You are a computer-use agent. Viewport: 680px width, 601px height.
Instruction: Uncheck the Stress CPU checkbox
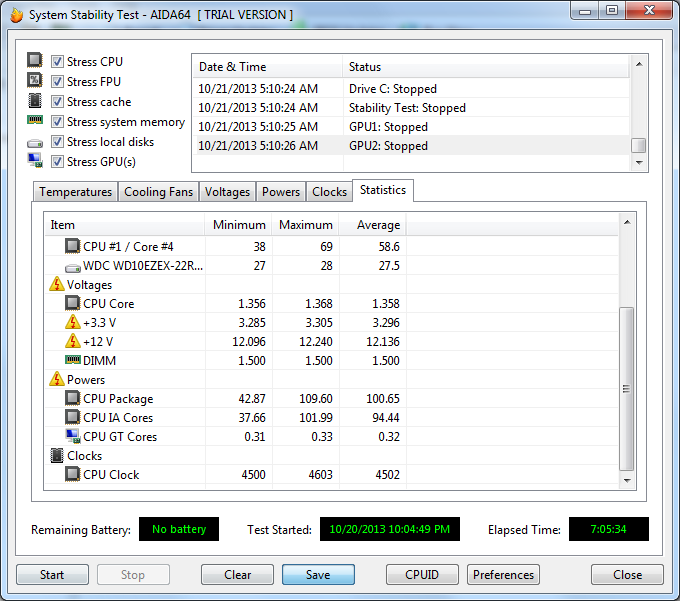coord(57,62)
